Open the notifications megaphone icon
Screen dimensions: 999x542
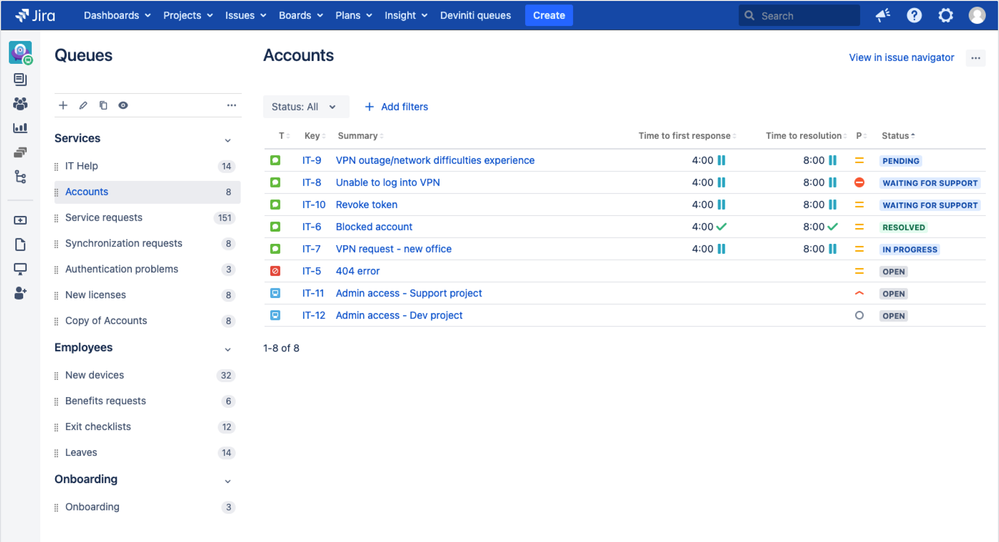coord(883,15)
